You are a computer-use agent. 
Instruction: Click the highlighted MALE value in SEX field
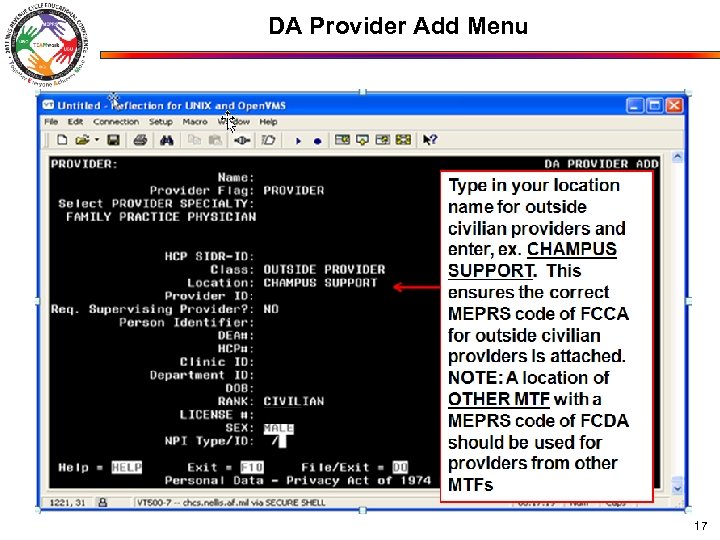point(279,428)
